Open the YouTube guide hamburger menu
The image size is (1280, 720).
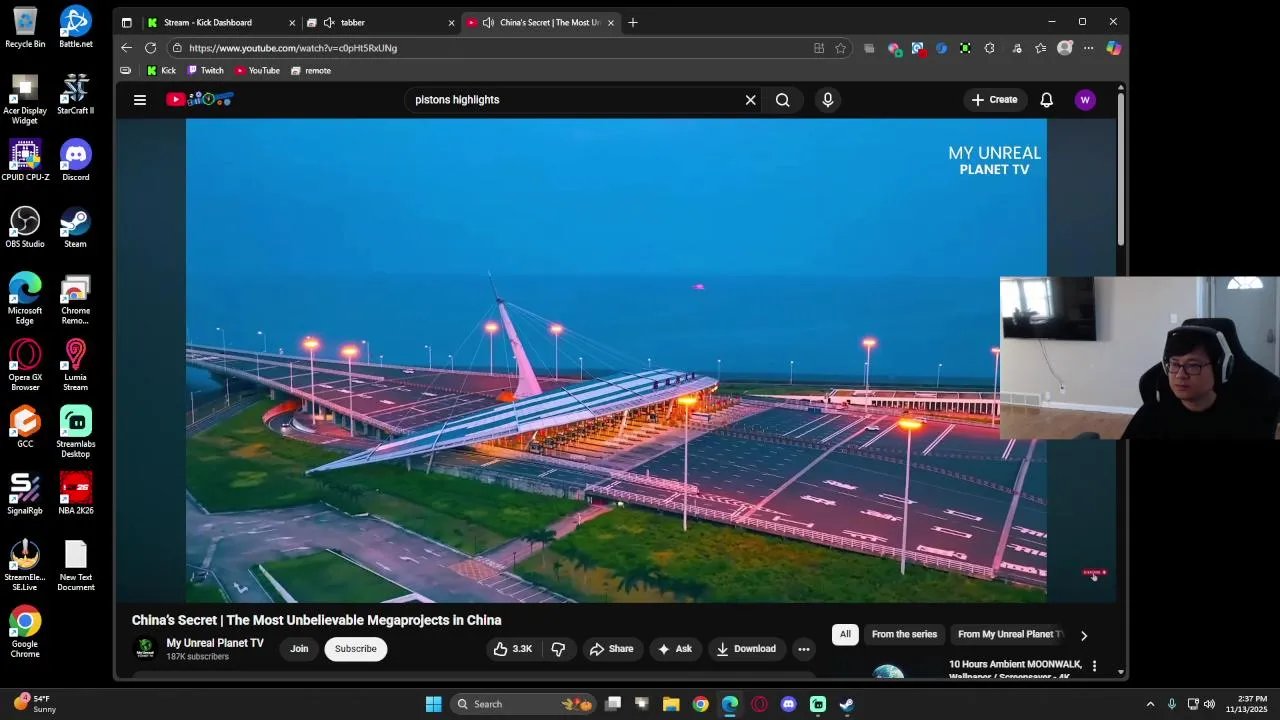click(x=140, y=100)
